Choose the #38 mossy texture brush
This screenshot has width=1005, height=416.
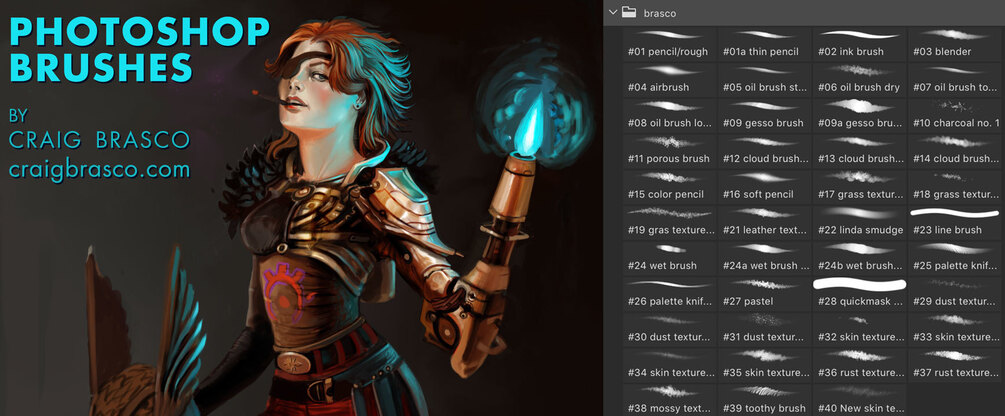point(670,400)
